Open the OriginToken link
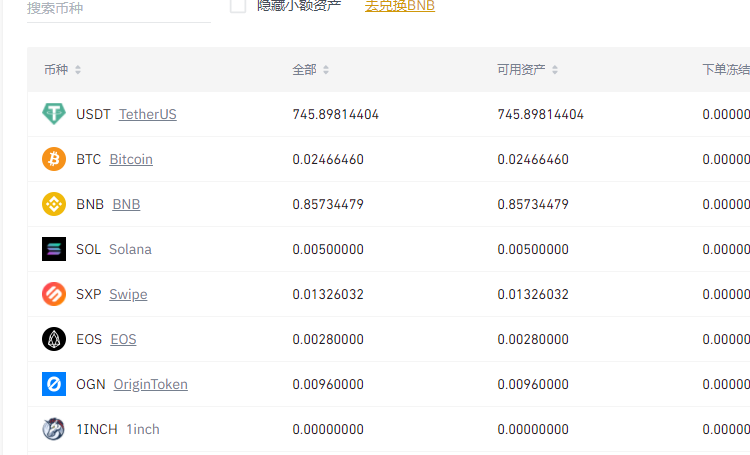 pyautogui.click(x=151, y=384)
